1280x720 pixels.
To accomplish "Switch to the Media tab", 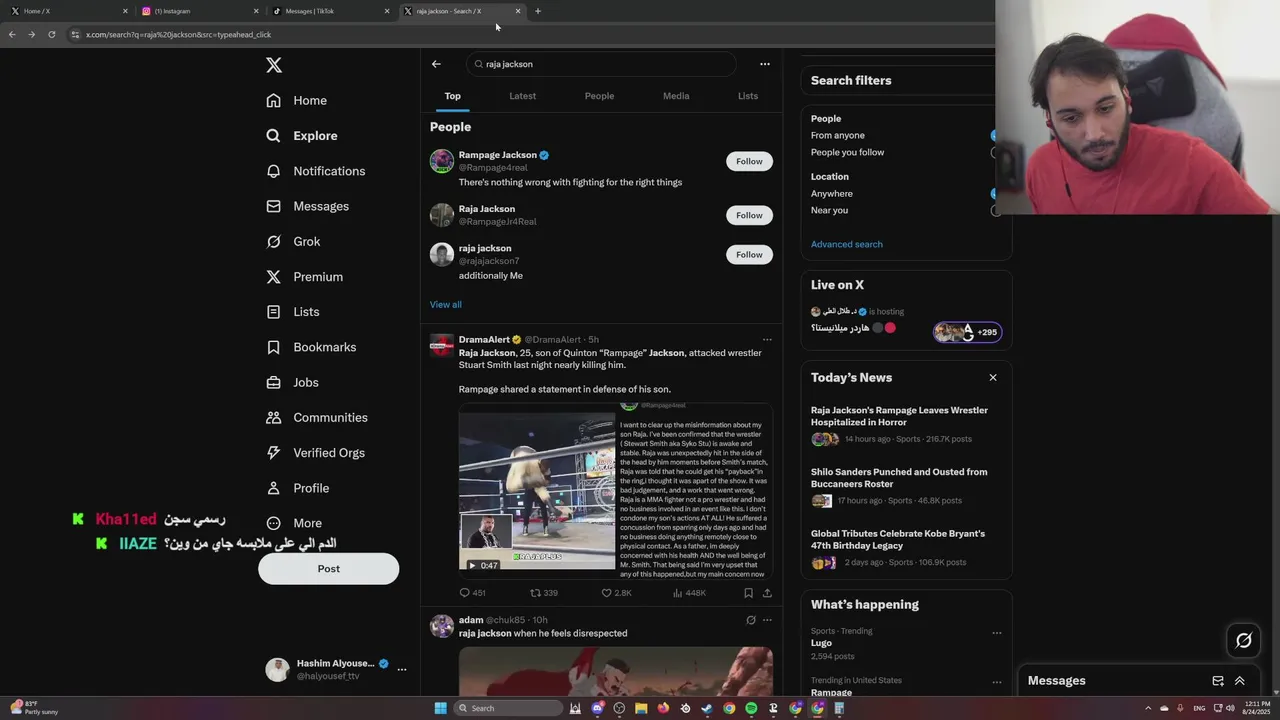I will tap(676, 96).
